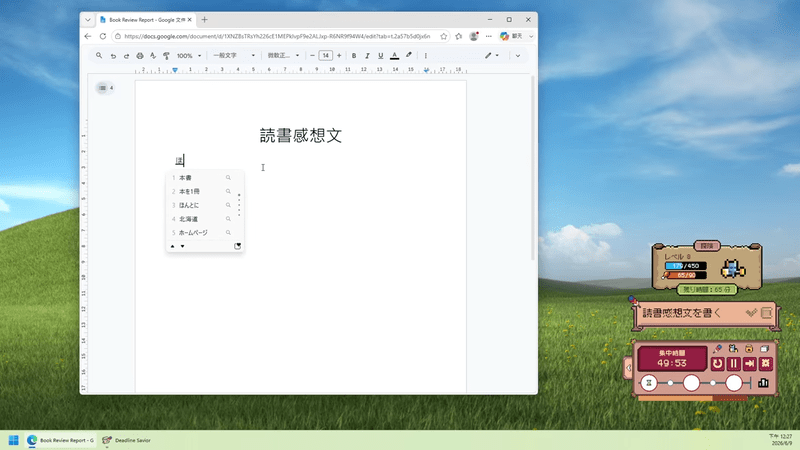Open the IME candidate window emoji button
800x450 pixels.
click(237, 246)
